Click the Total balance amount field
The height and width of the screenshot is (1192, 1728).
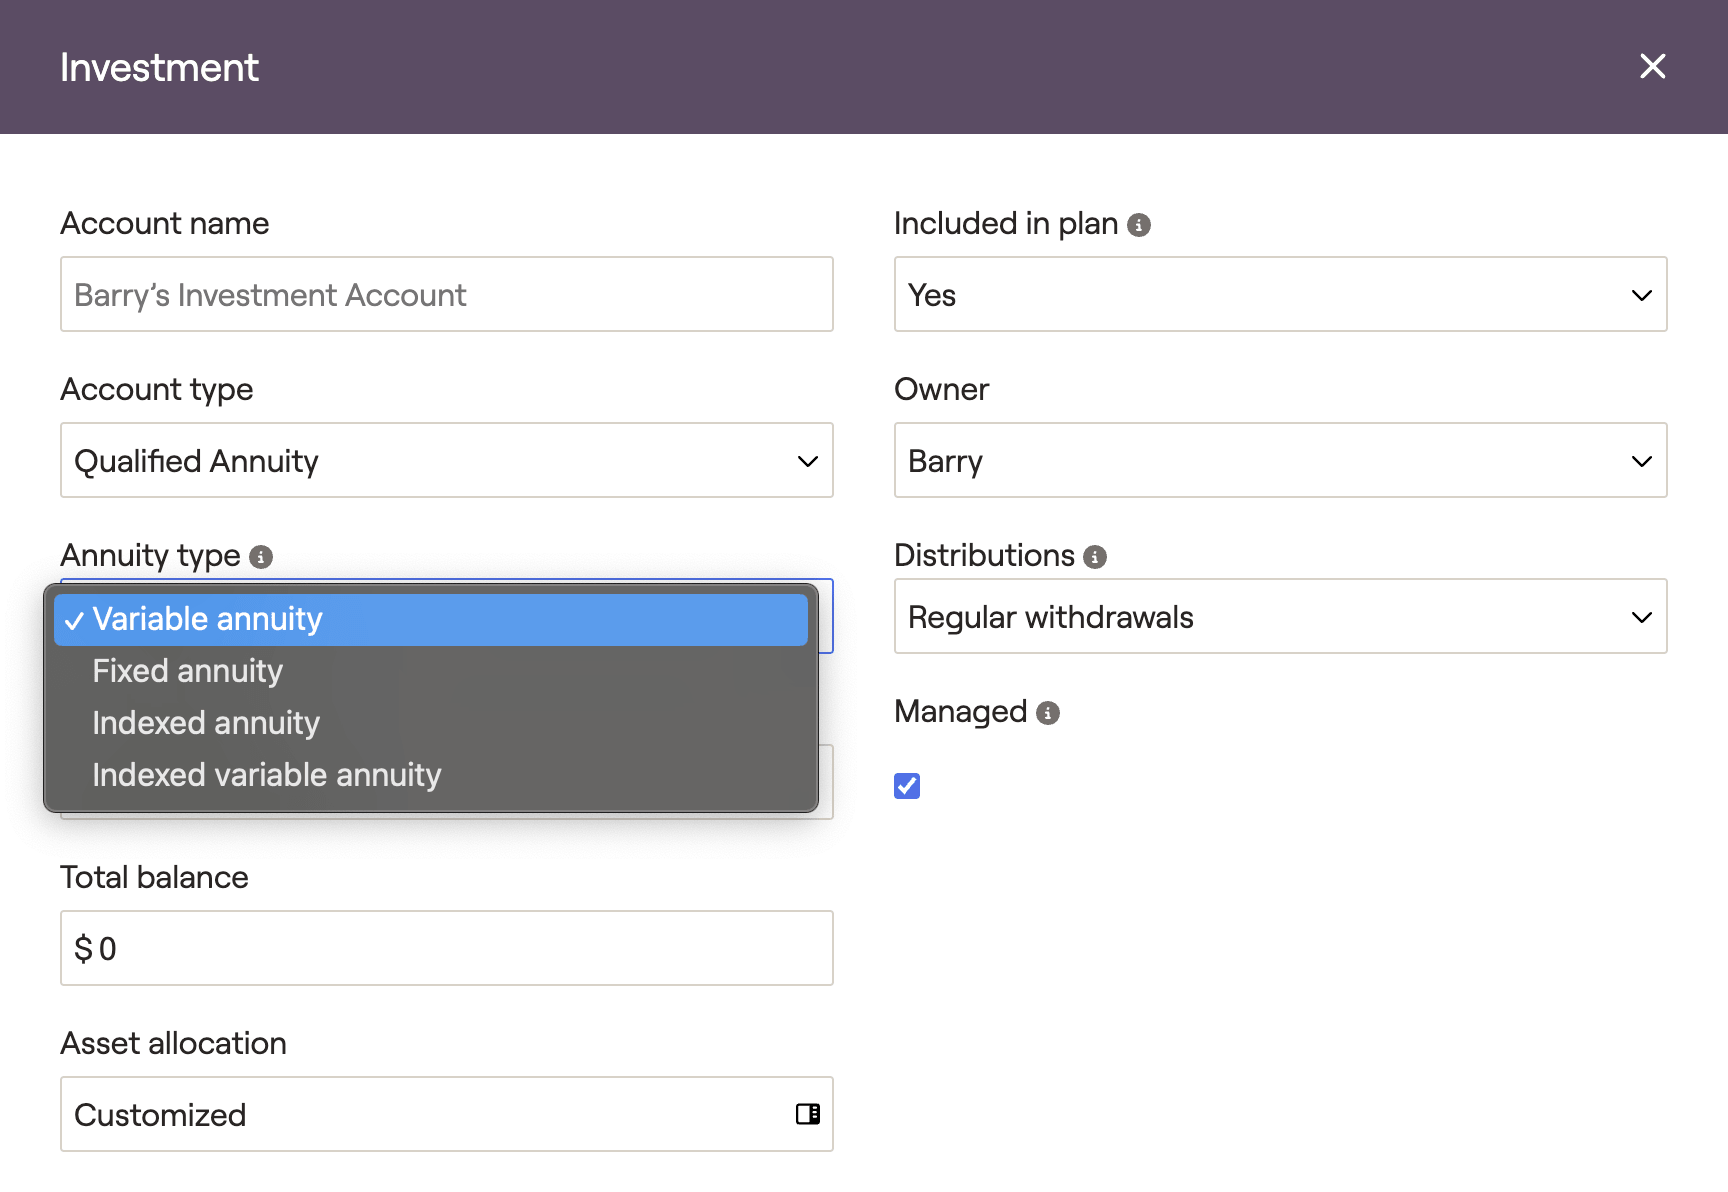click(x=446, y=948)
